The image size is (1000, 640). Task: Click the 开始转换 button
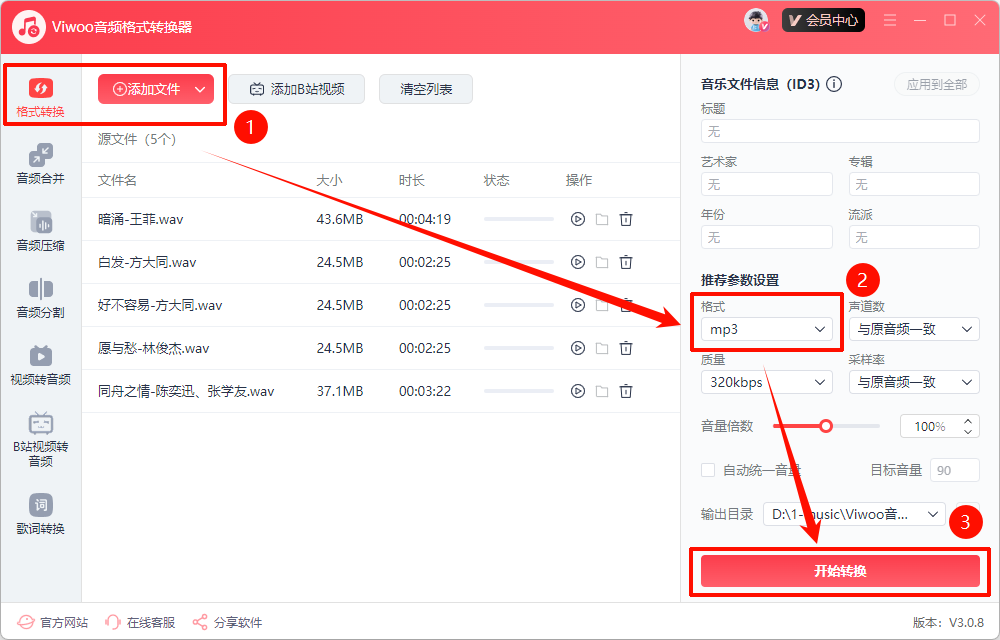point(840,571)
